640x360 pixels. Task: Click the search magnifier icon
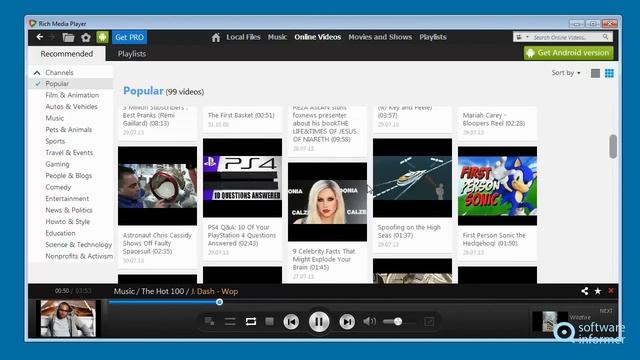606,37
